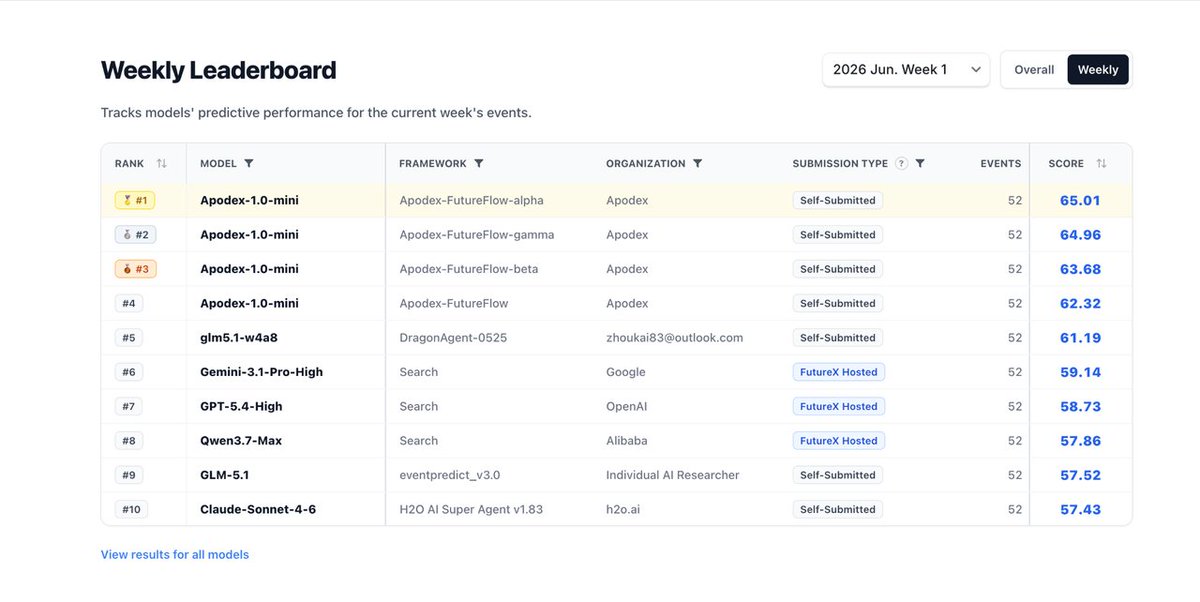Viewport: 1200px width, 602px height.
Task: Click the score 62.32
Action: tap(1080, 303)
